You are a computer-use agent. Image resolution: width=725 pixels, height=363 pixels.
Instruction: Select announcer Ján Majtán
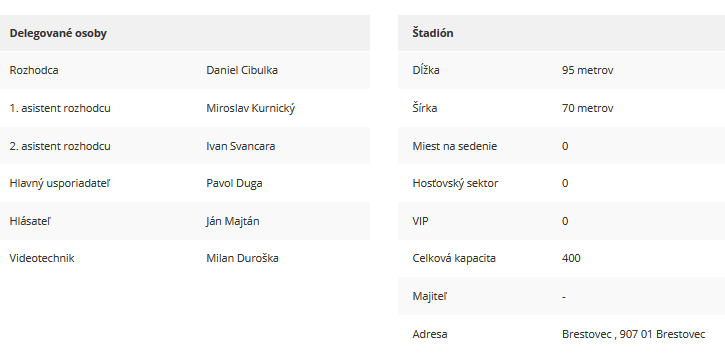233,221
